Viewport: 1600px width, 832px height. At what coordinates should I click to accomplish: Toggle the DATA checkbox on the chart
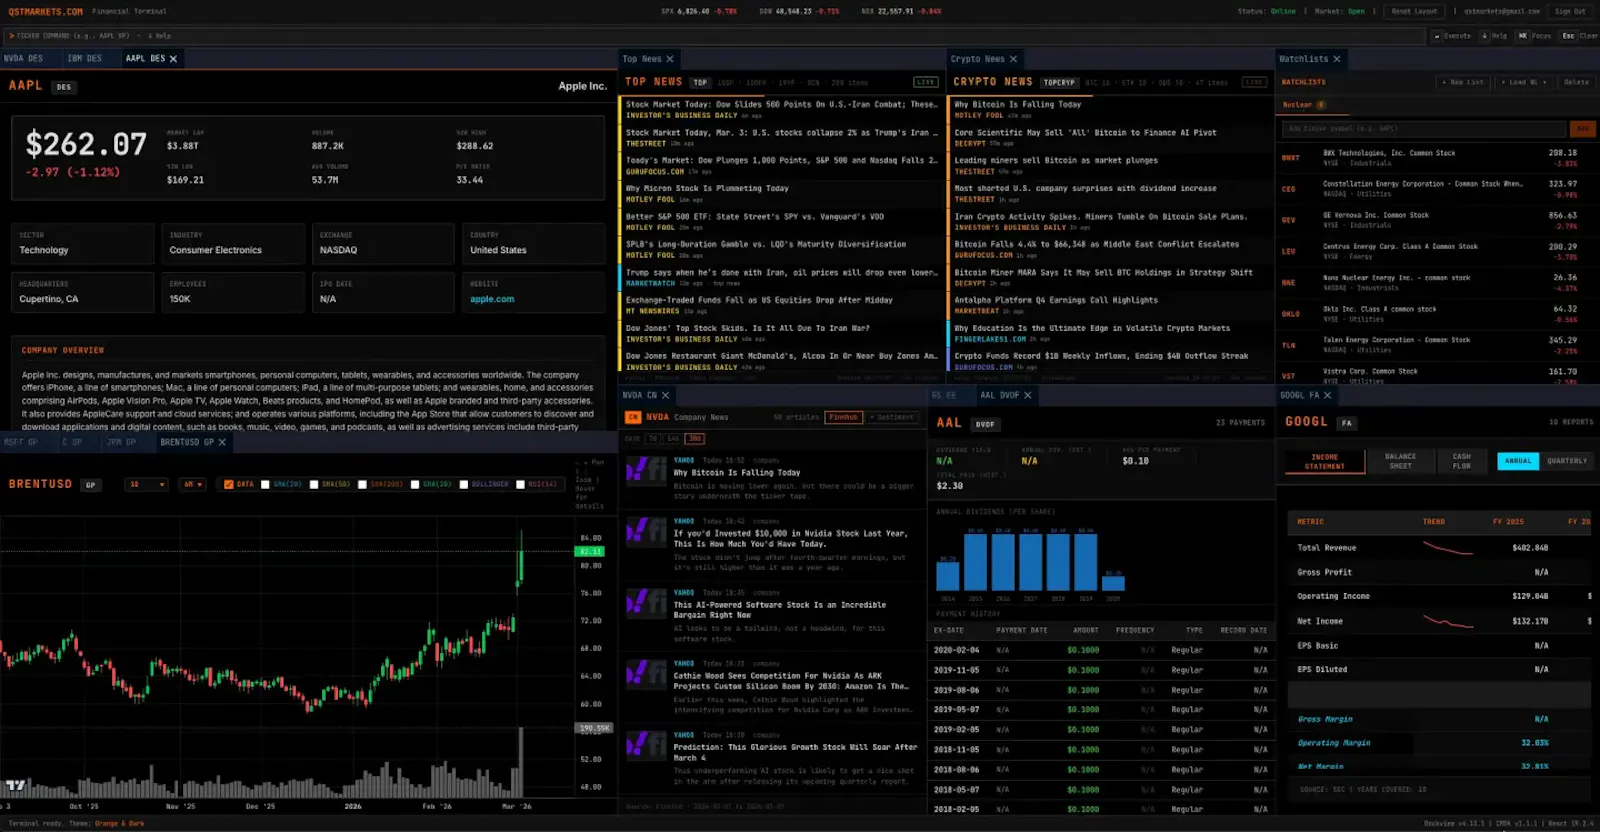tap(229, 484)
